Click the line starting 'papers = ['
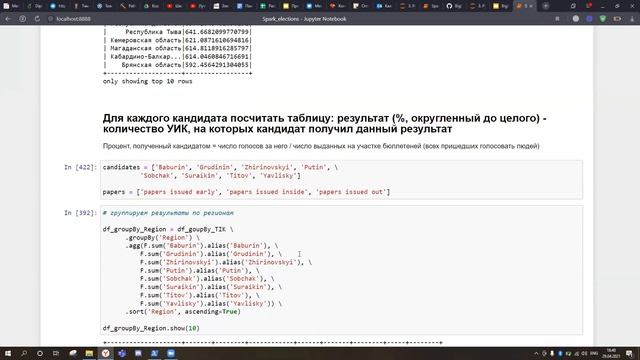This screenshot has width=640, height=360. point(246,192)
